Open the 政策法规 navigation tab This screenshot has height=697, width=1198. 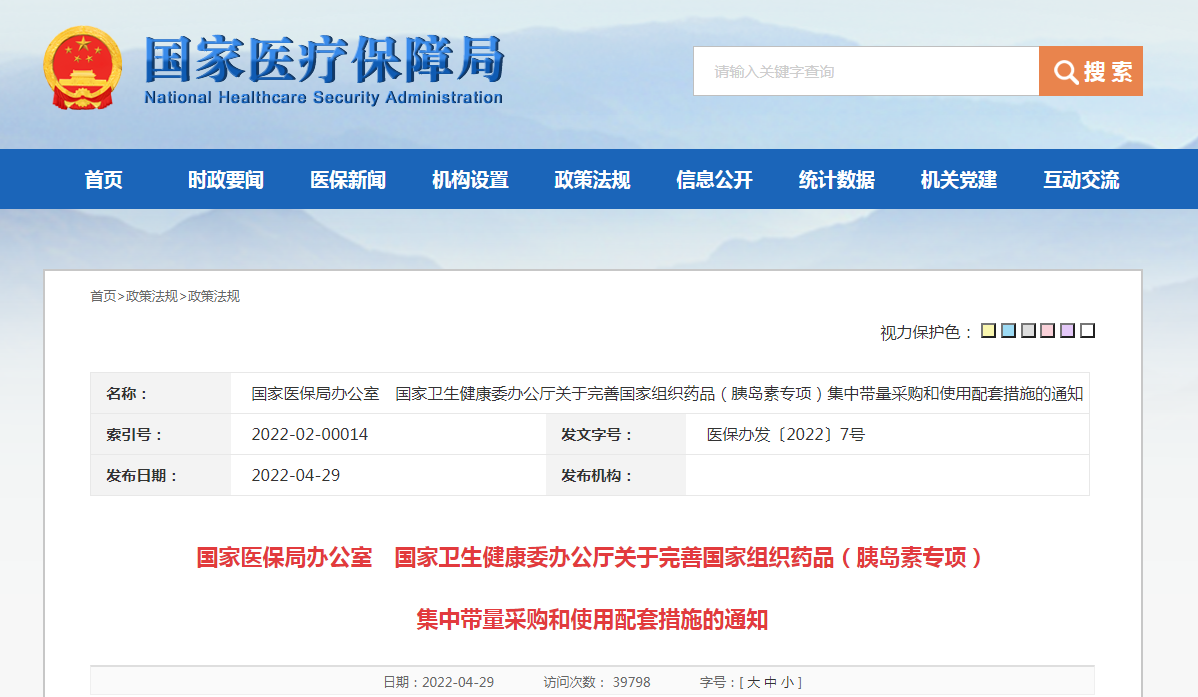click(592, 180)
